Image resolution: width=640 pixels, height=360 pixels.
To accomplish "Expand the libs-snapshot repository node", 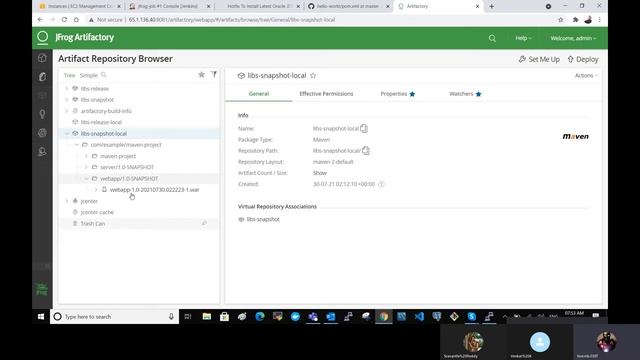I will 67,100.
